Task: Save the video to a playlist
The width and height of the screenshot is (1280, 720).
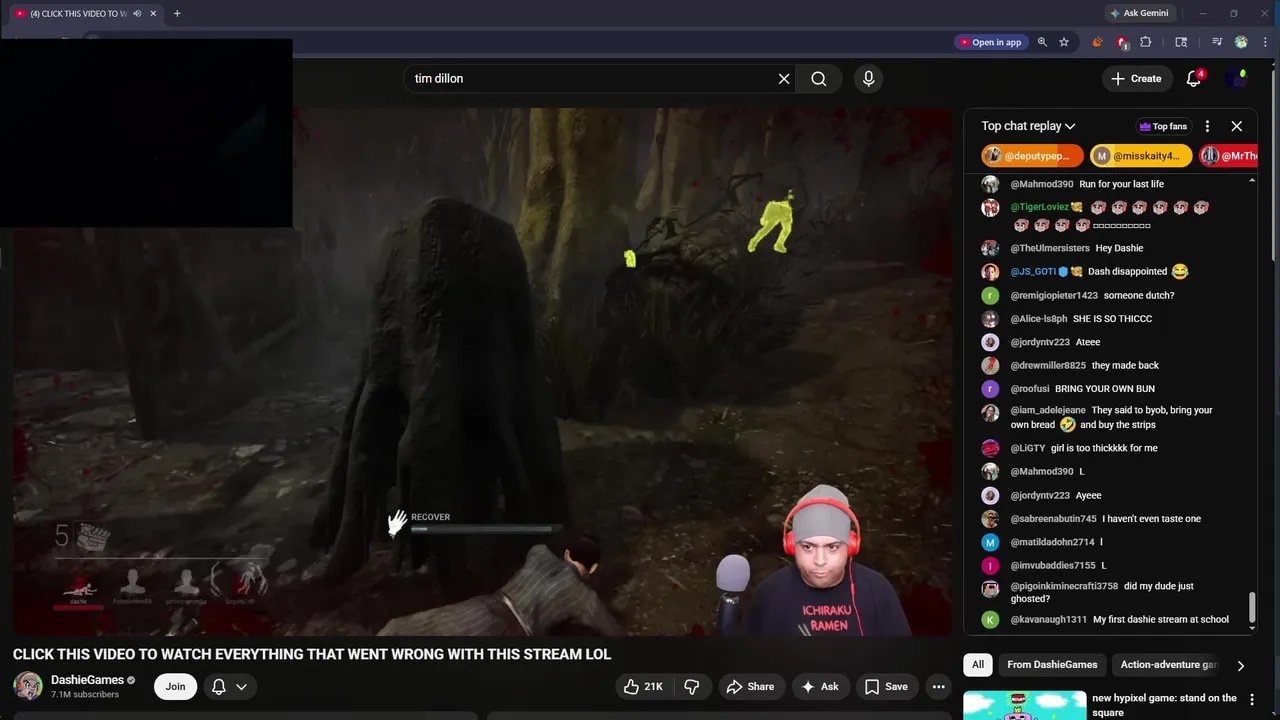Action: [886, 686]
